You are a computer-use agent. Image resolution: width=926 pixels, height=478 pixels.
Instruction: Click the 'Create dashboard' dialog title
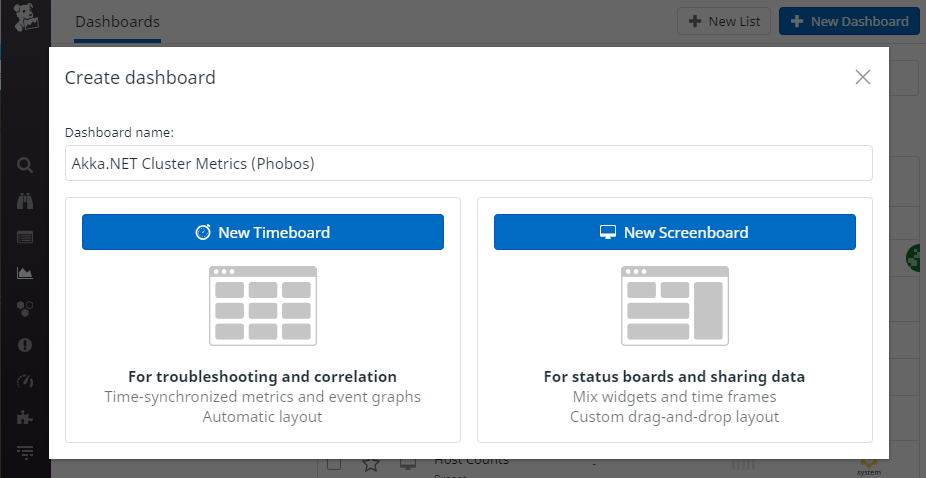click(140, 77)
